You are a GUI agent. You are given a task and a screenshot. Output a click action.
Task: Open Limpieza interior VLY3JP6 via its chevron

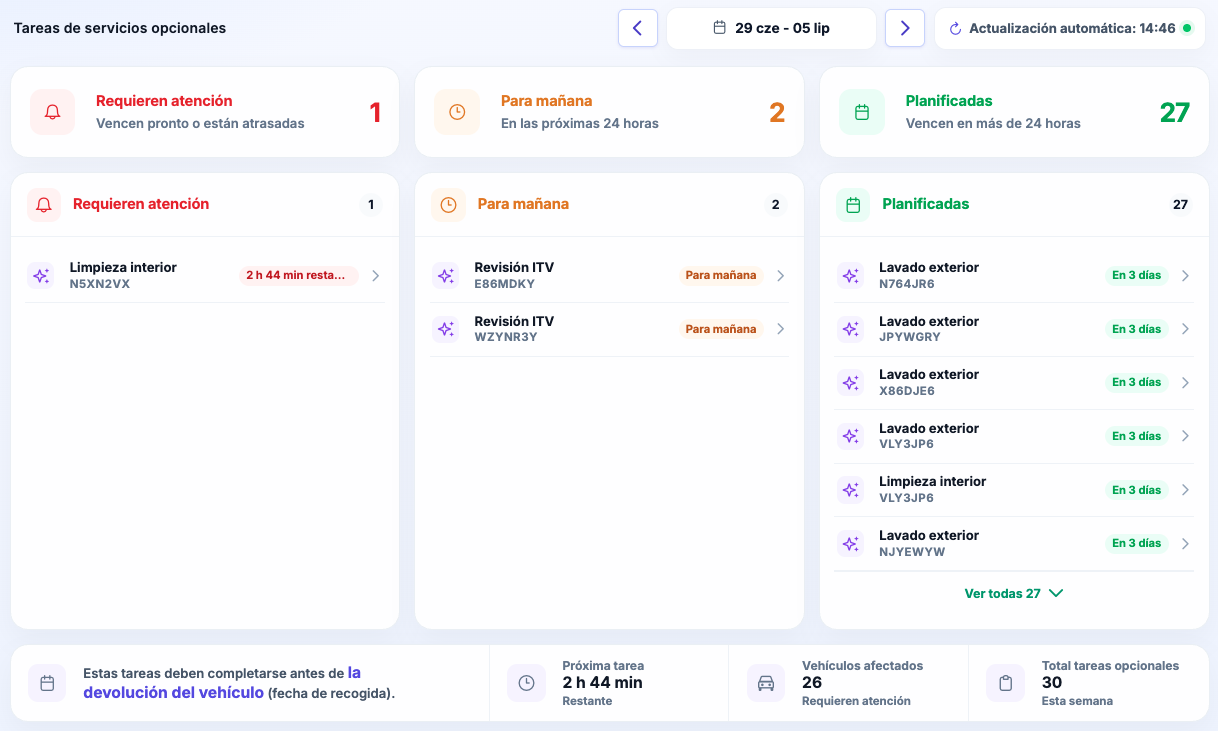tap(1185, 490)
